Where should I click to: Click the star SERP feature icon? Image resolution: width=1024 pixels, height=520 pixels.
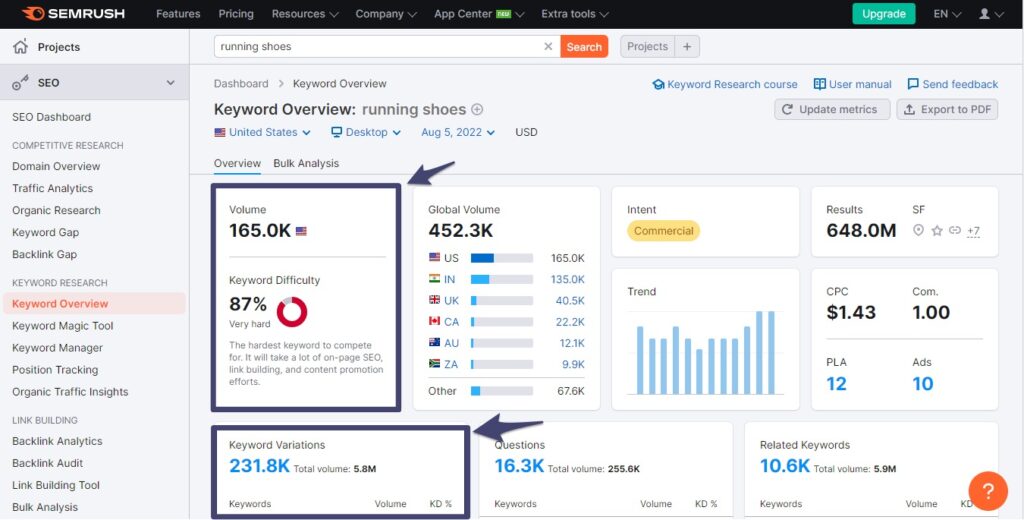[937, 230]
